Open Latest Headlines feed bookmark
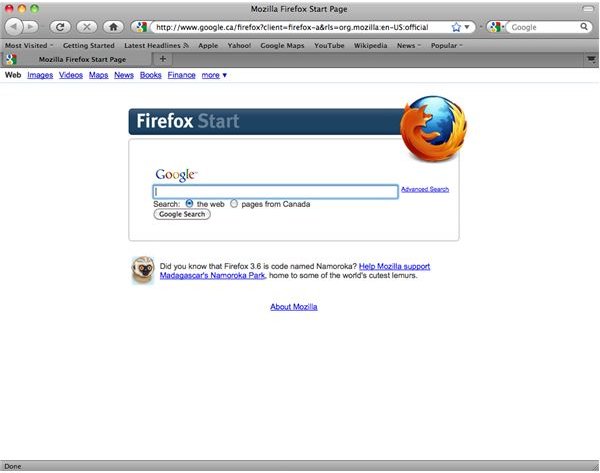 coord(157,45)
